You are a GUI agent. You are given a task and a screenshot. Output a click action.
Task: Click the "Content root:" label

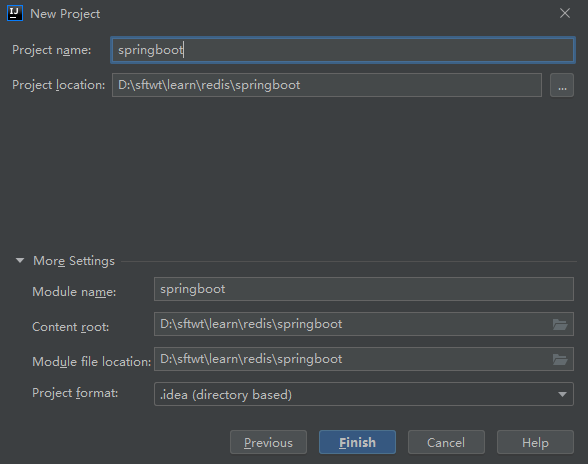coord(70,327)
